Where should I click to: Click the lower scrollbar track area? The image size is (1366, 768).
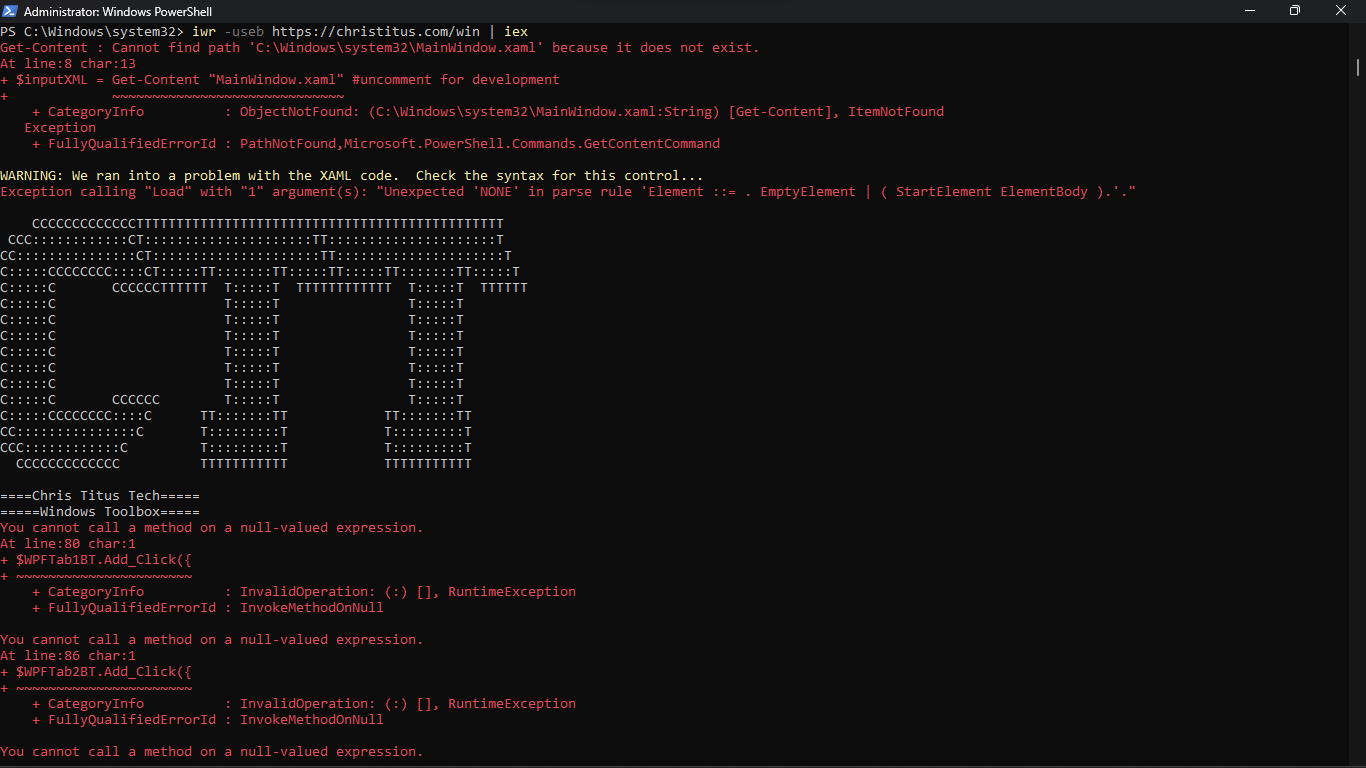tap(1358, 500)
